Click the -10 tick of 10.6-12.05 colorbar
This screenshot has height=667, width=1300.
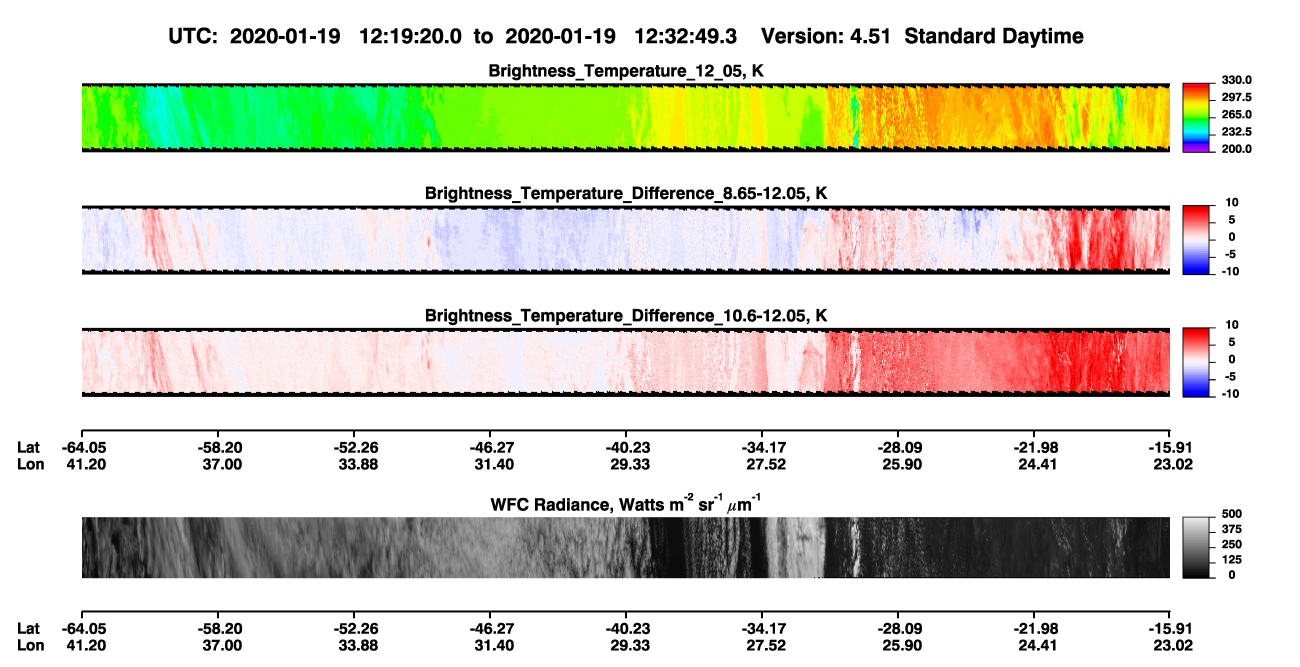[1230, 393]
